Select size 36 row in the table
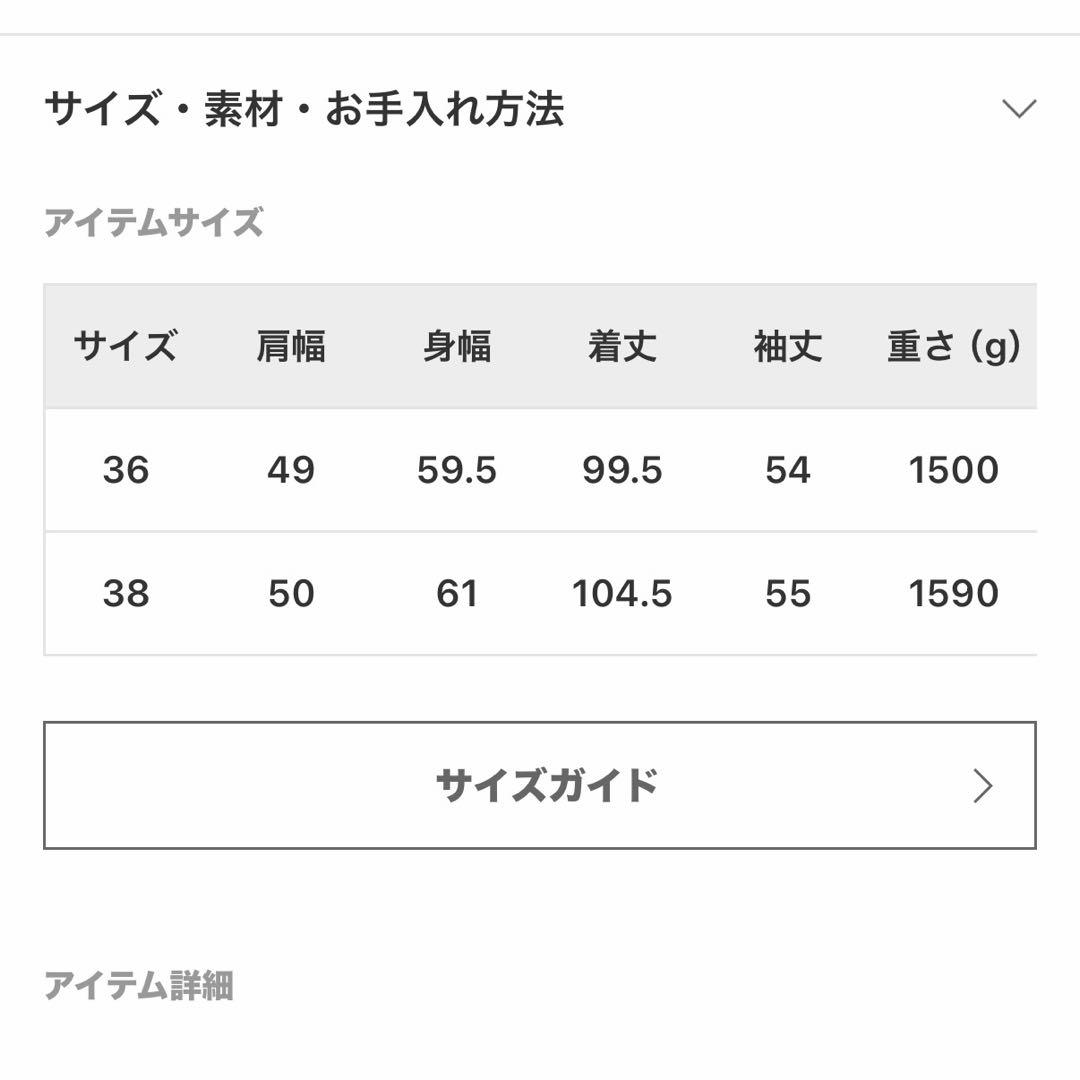 (540, 470)
